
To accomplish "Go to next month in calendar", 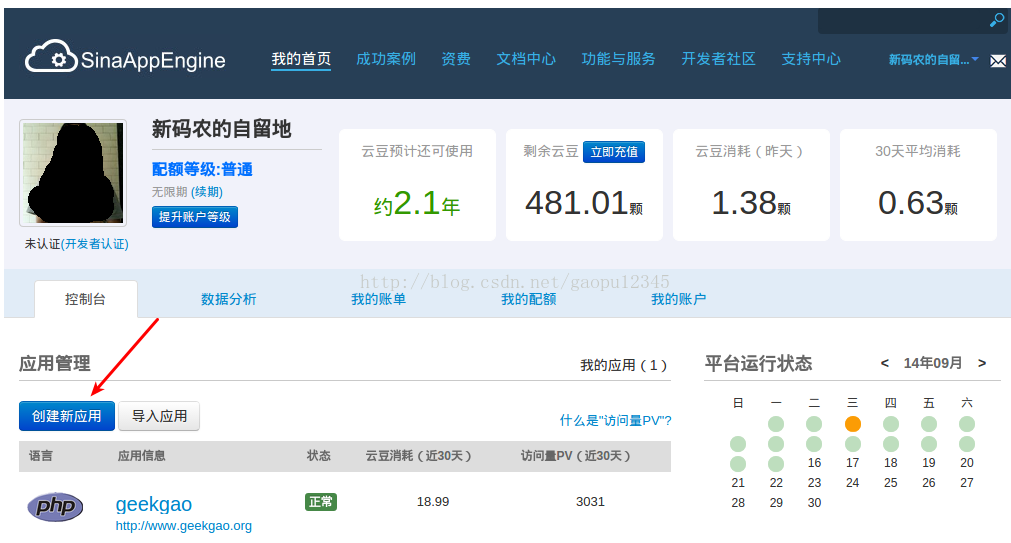I will [981, 363].
